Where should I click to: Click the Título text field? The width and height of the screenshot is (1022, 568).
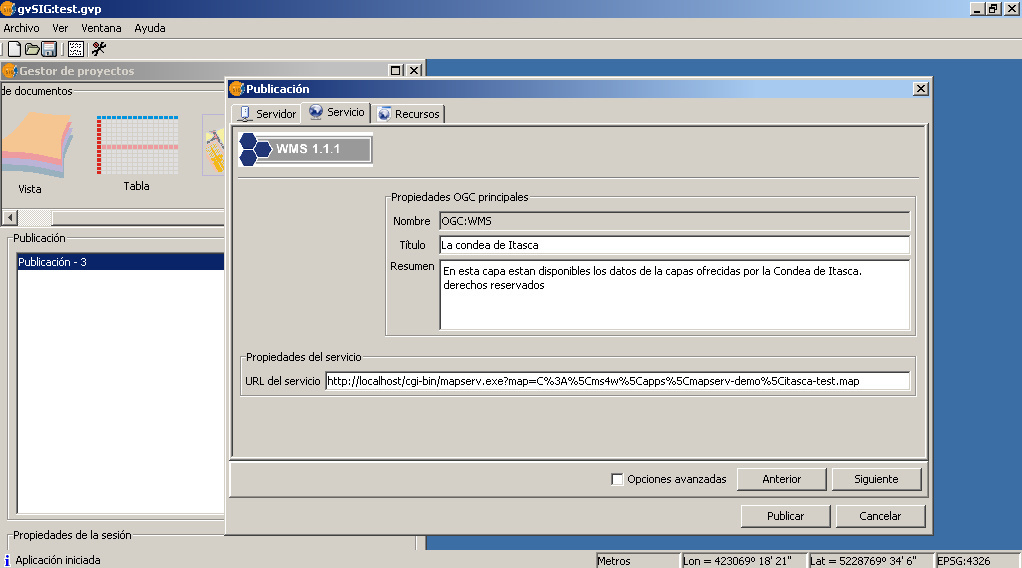(x=673, y=245)
